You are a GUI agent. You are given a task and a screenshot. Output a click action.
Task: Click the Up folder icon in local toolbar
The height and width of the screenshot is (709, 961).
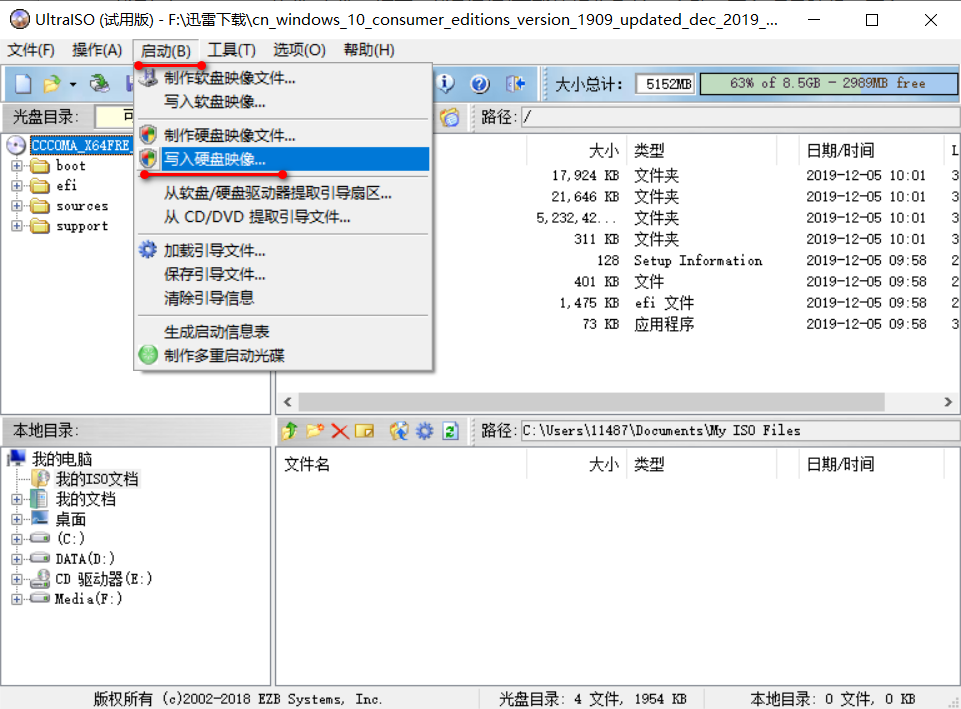[290, 431]
